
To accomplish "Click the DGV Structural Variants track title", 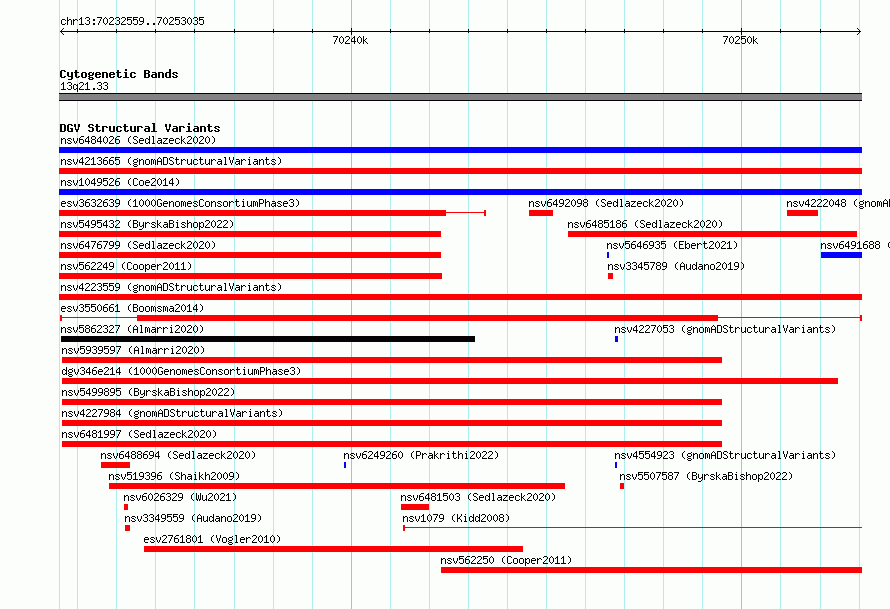I will point(140,128).
